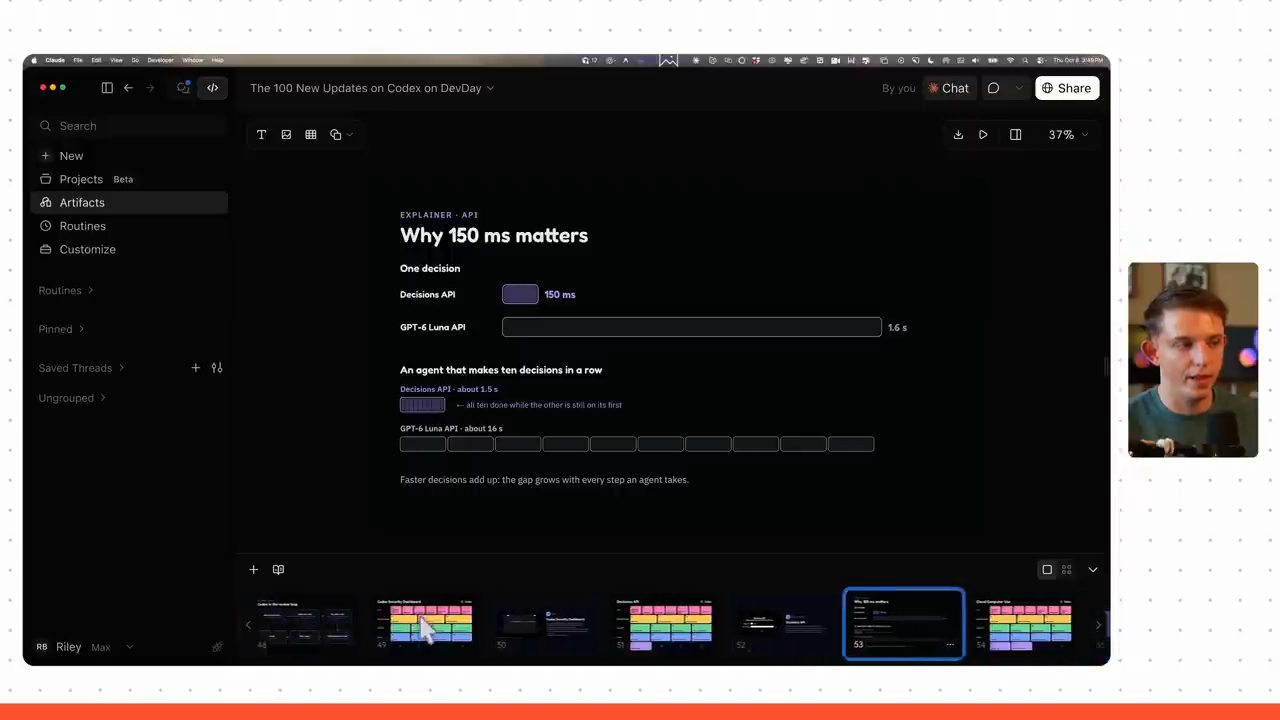Select slide 51 thumbnail
Screen dimensions: 1280x720
[664, 625]
